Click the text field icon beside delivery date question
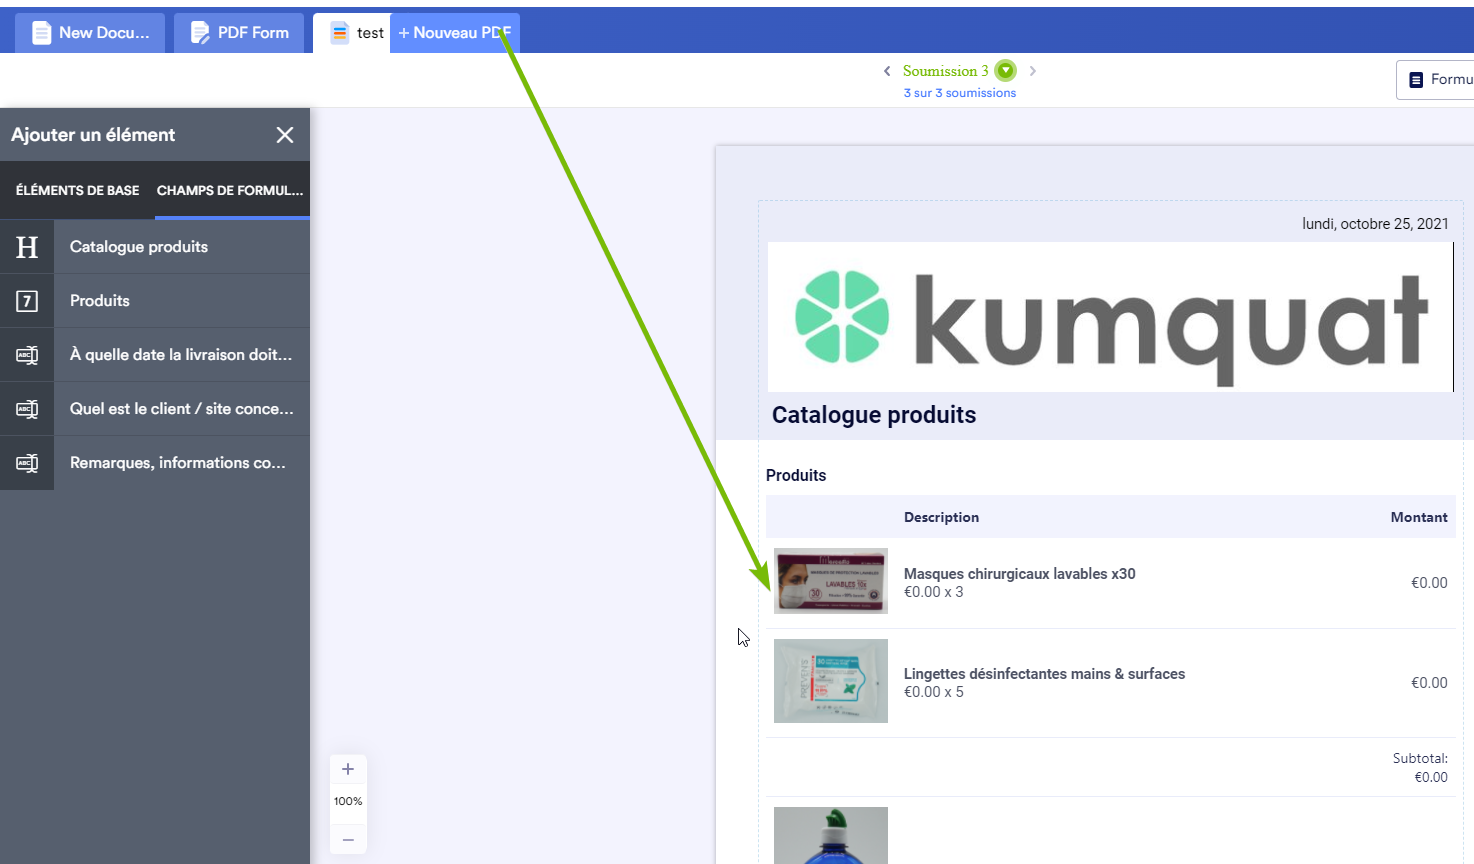The height and width of the screenshot is (864, 1474). tap(27, 355)
